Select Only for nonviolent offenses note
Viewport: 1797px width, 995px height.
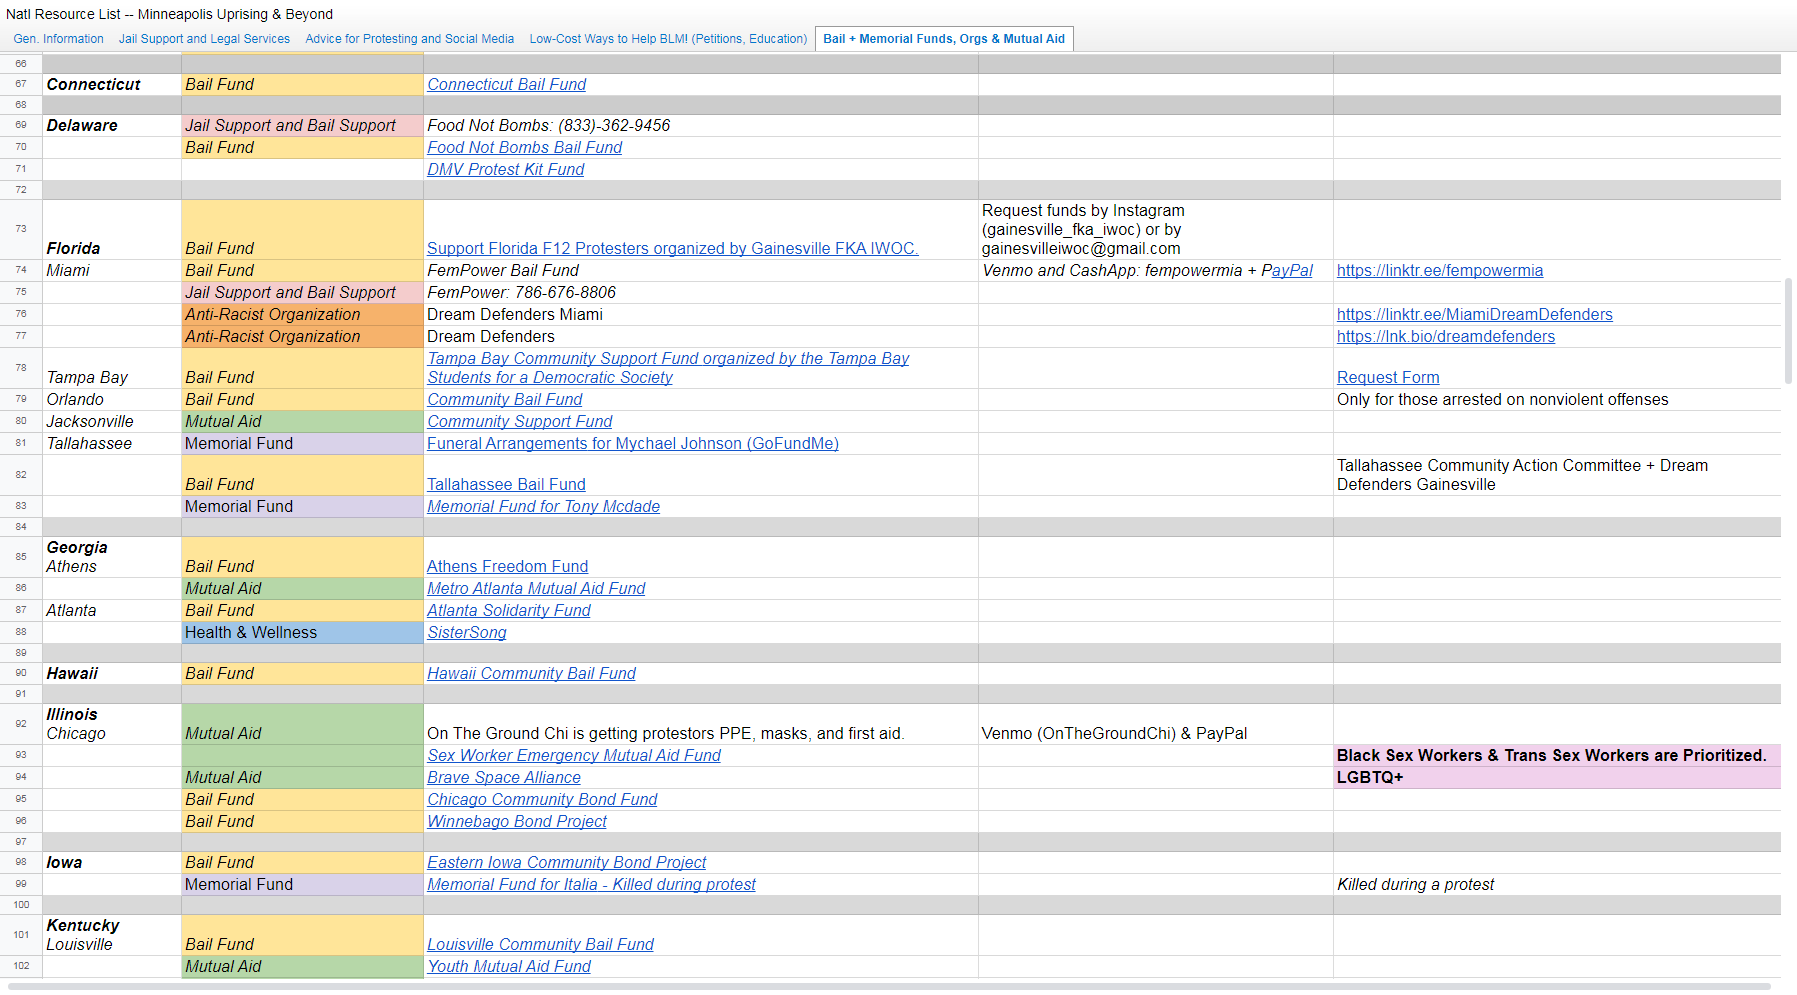tap(1557, 400)
